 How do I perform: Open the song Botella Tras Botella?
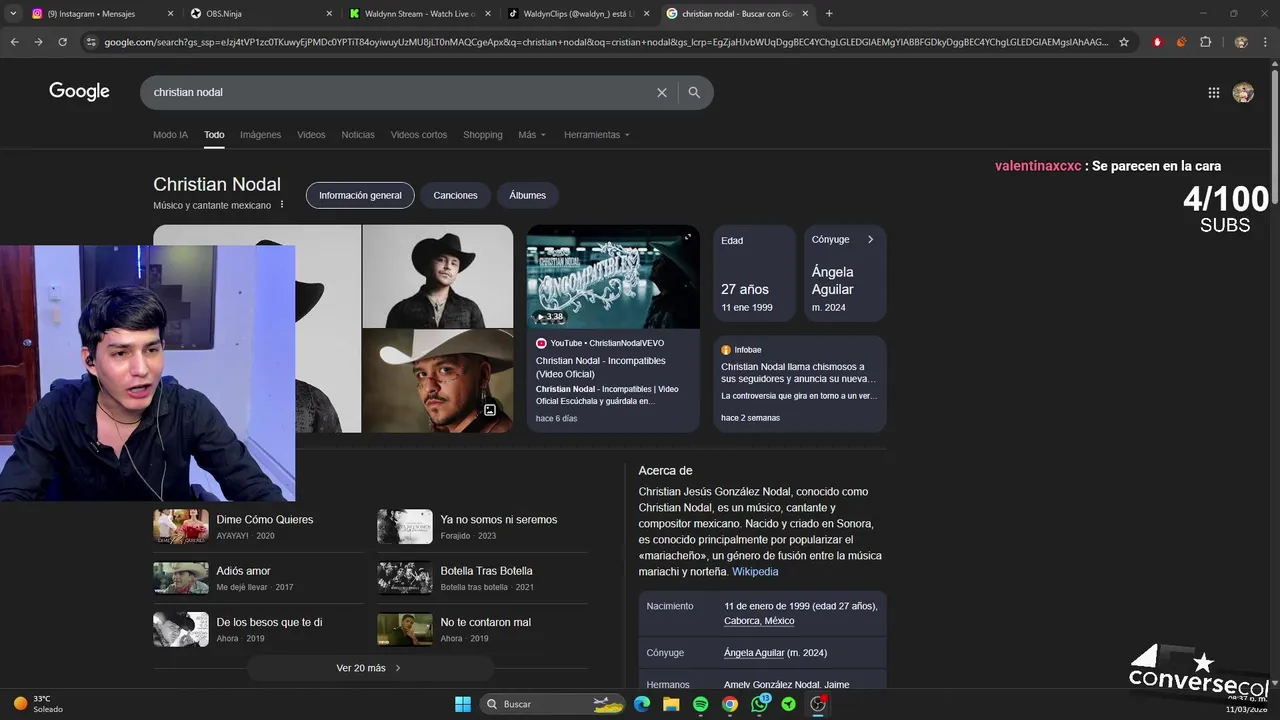pos(486,571)
